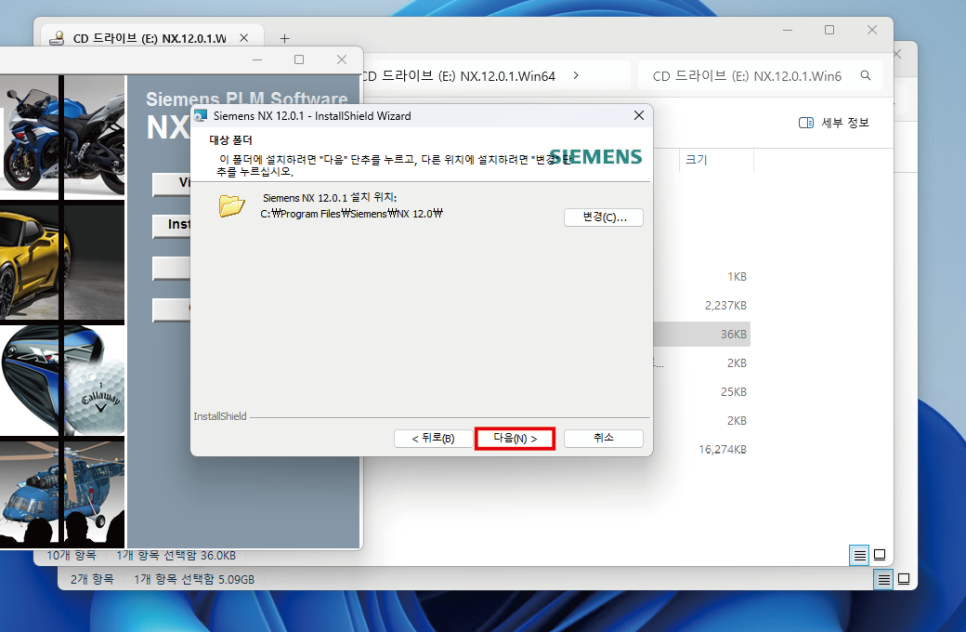Close the NX launcher window
This screenshot has width=966, height=632.
342,60
